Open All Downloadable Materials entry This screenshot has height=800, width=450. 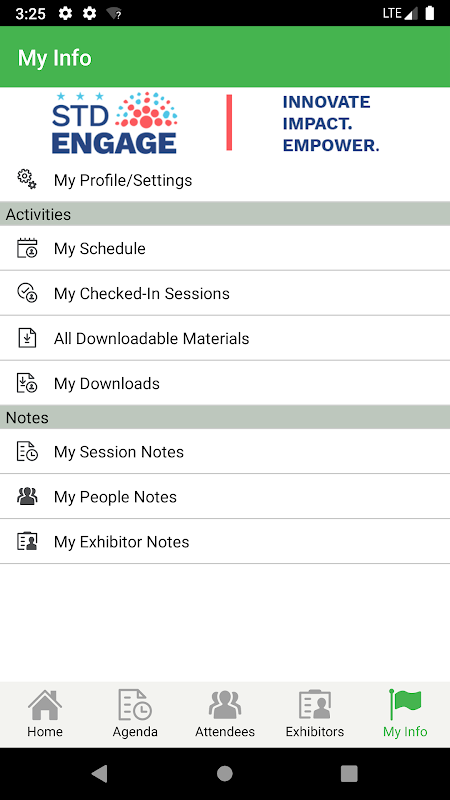coord(225,338)
